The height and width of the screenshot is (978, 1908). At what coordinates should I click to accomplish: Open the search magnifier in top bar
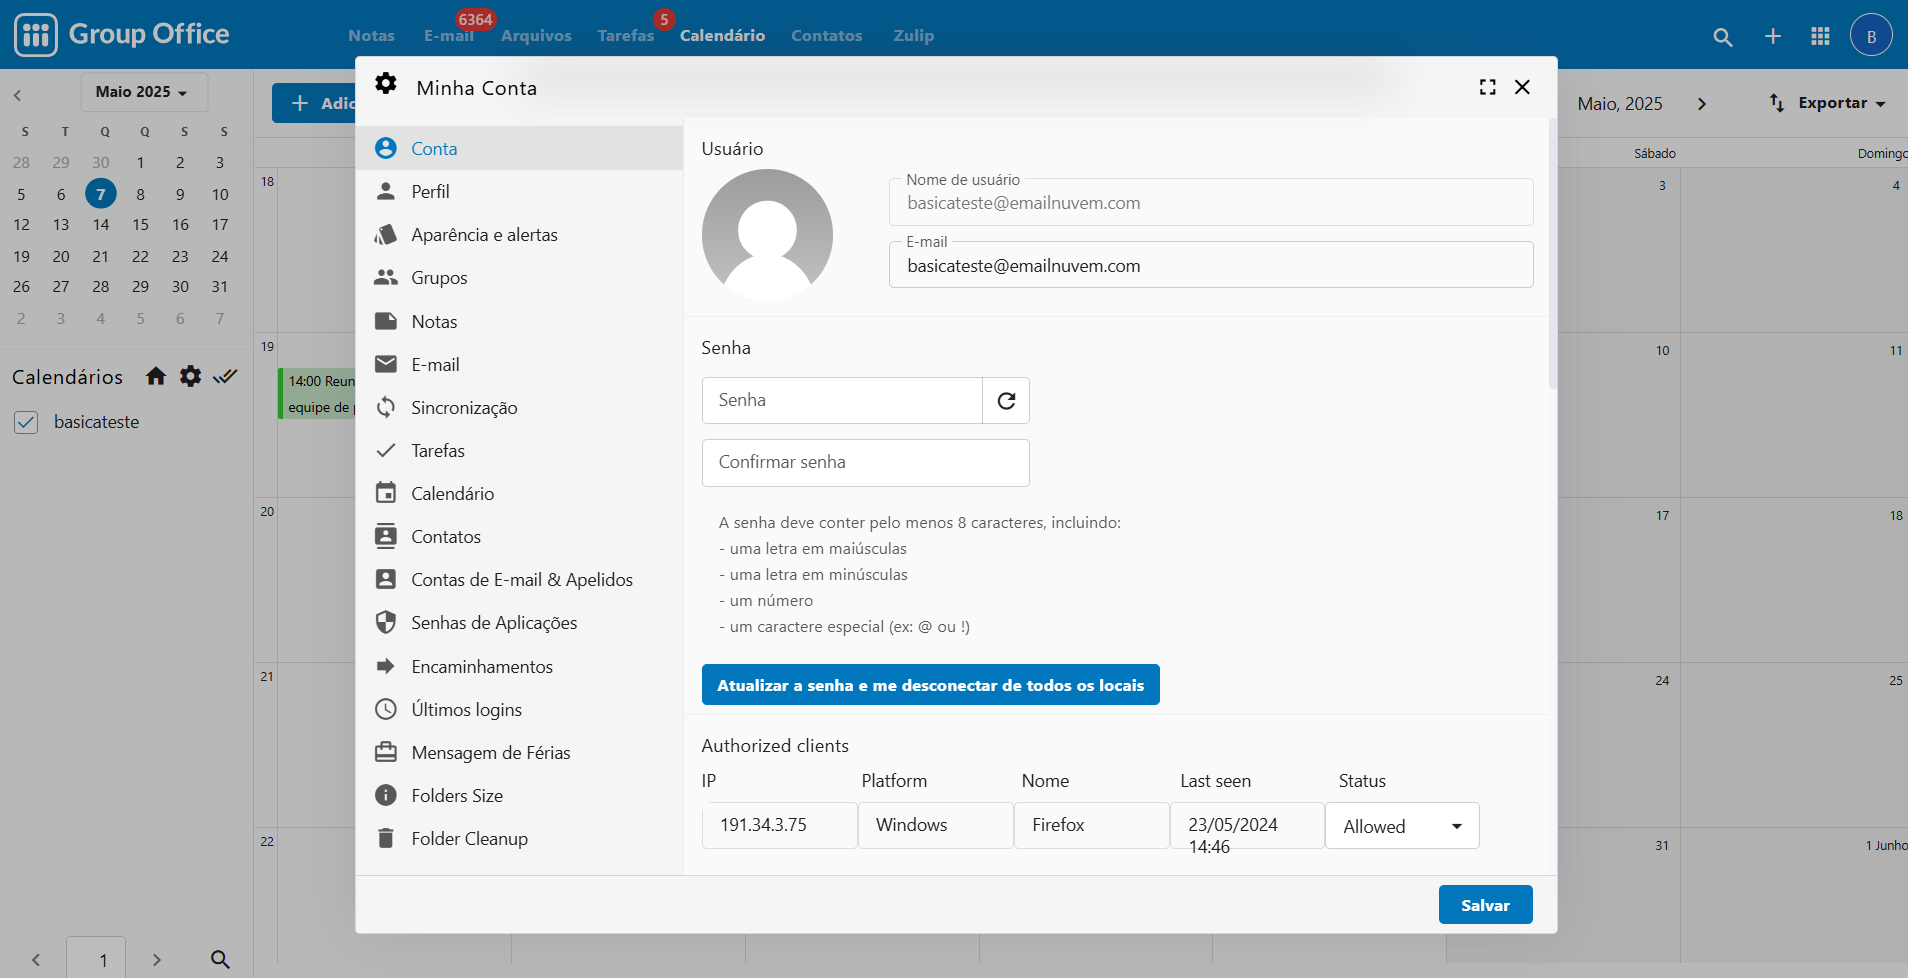click(x=1722, y=37)
